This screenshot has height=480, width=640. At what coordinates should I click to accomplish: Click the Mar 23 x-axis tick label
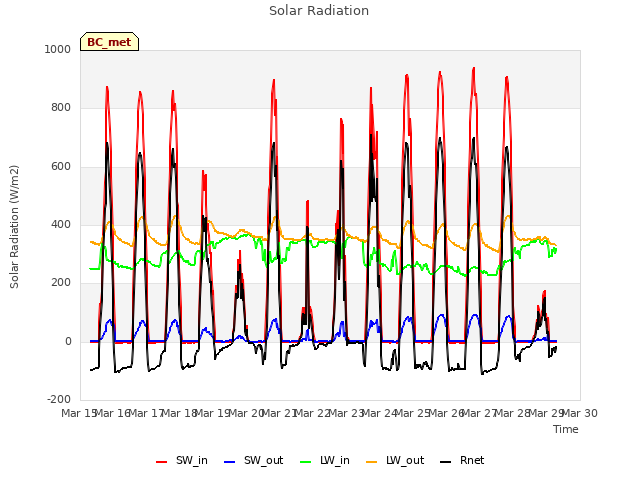coord(347,413)
